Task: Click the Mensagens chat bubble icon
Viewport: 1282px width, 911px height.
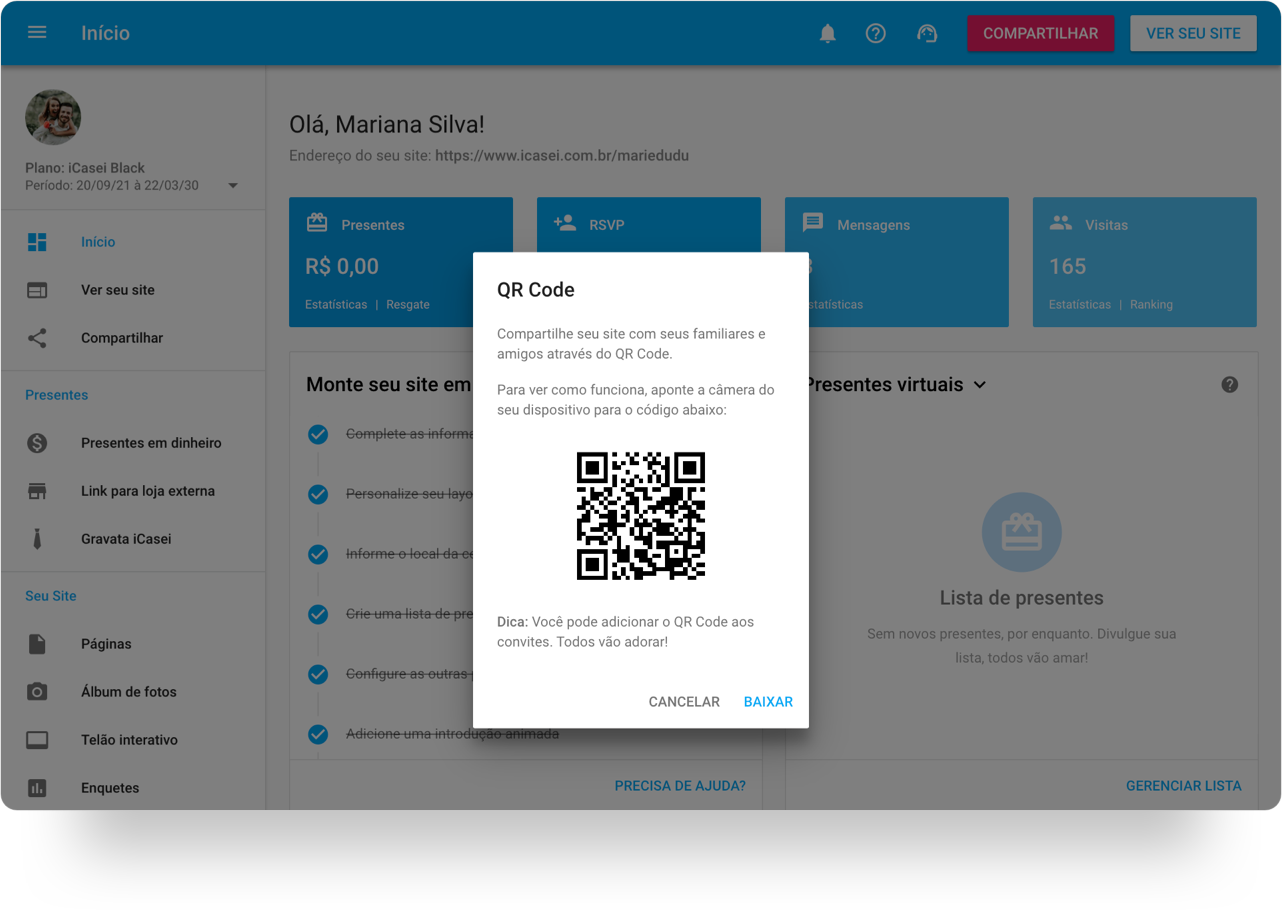Action: [x=813, y=223]
